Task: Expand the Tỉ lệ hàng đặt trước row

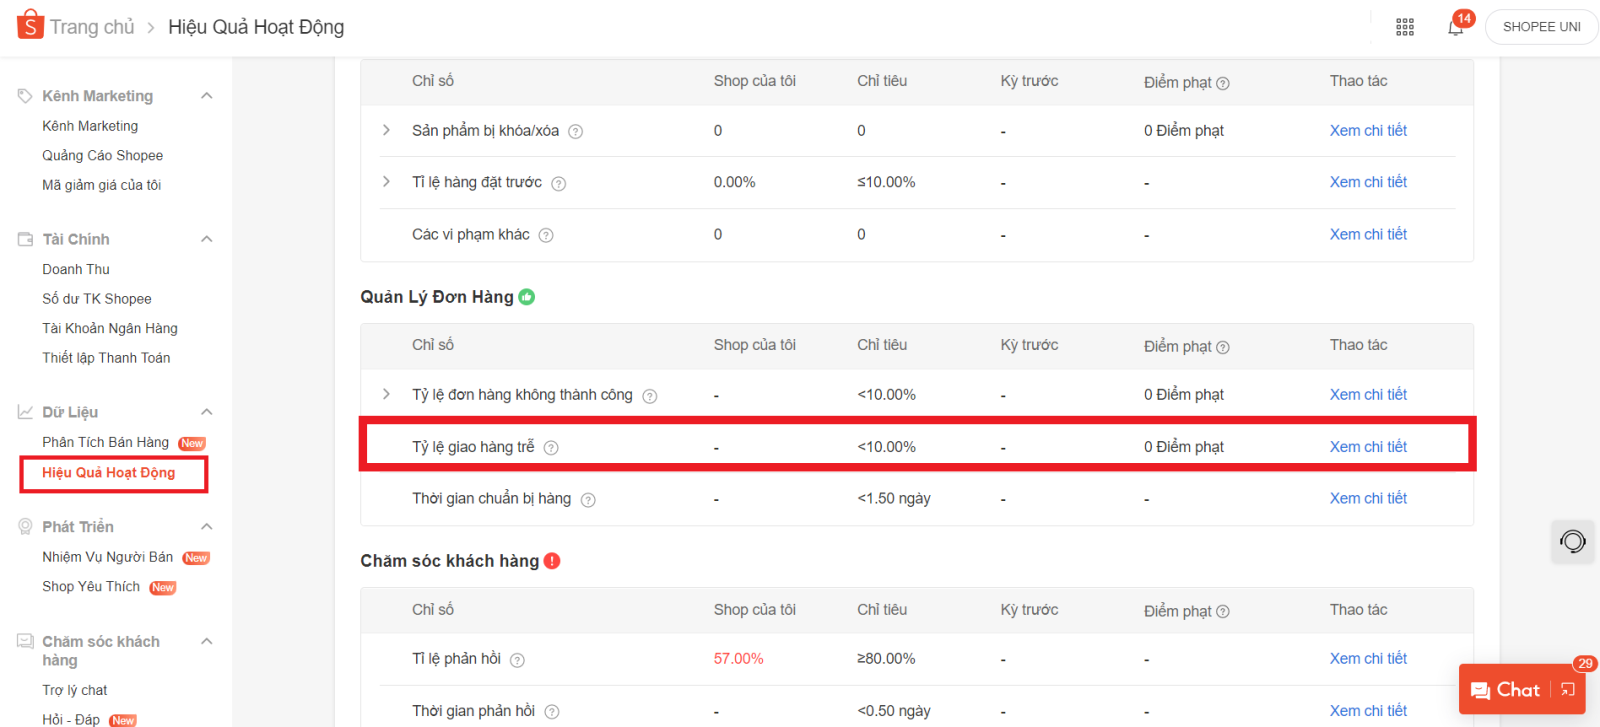Action: [x=386, y=182]
